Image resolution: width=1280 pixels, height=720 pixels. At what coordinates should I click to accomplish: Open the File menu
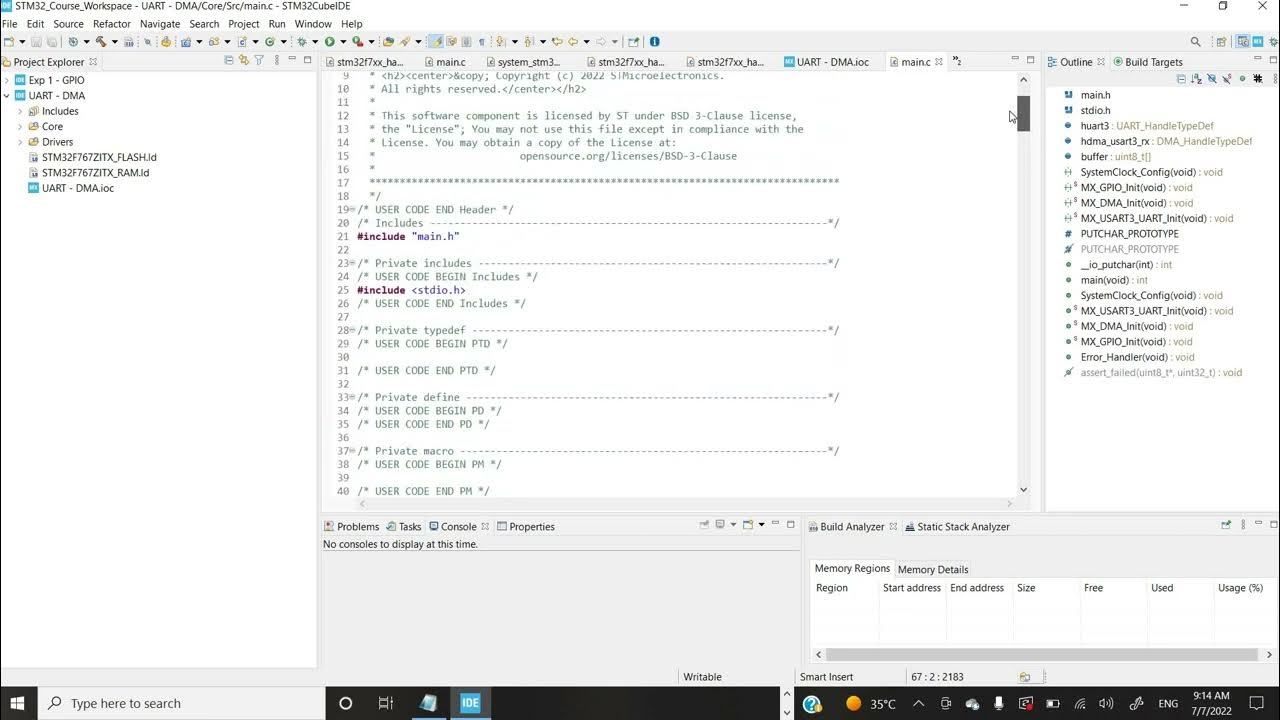tap(10, 24)
